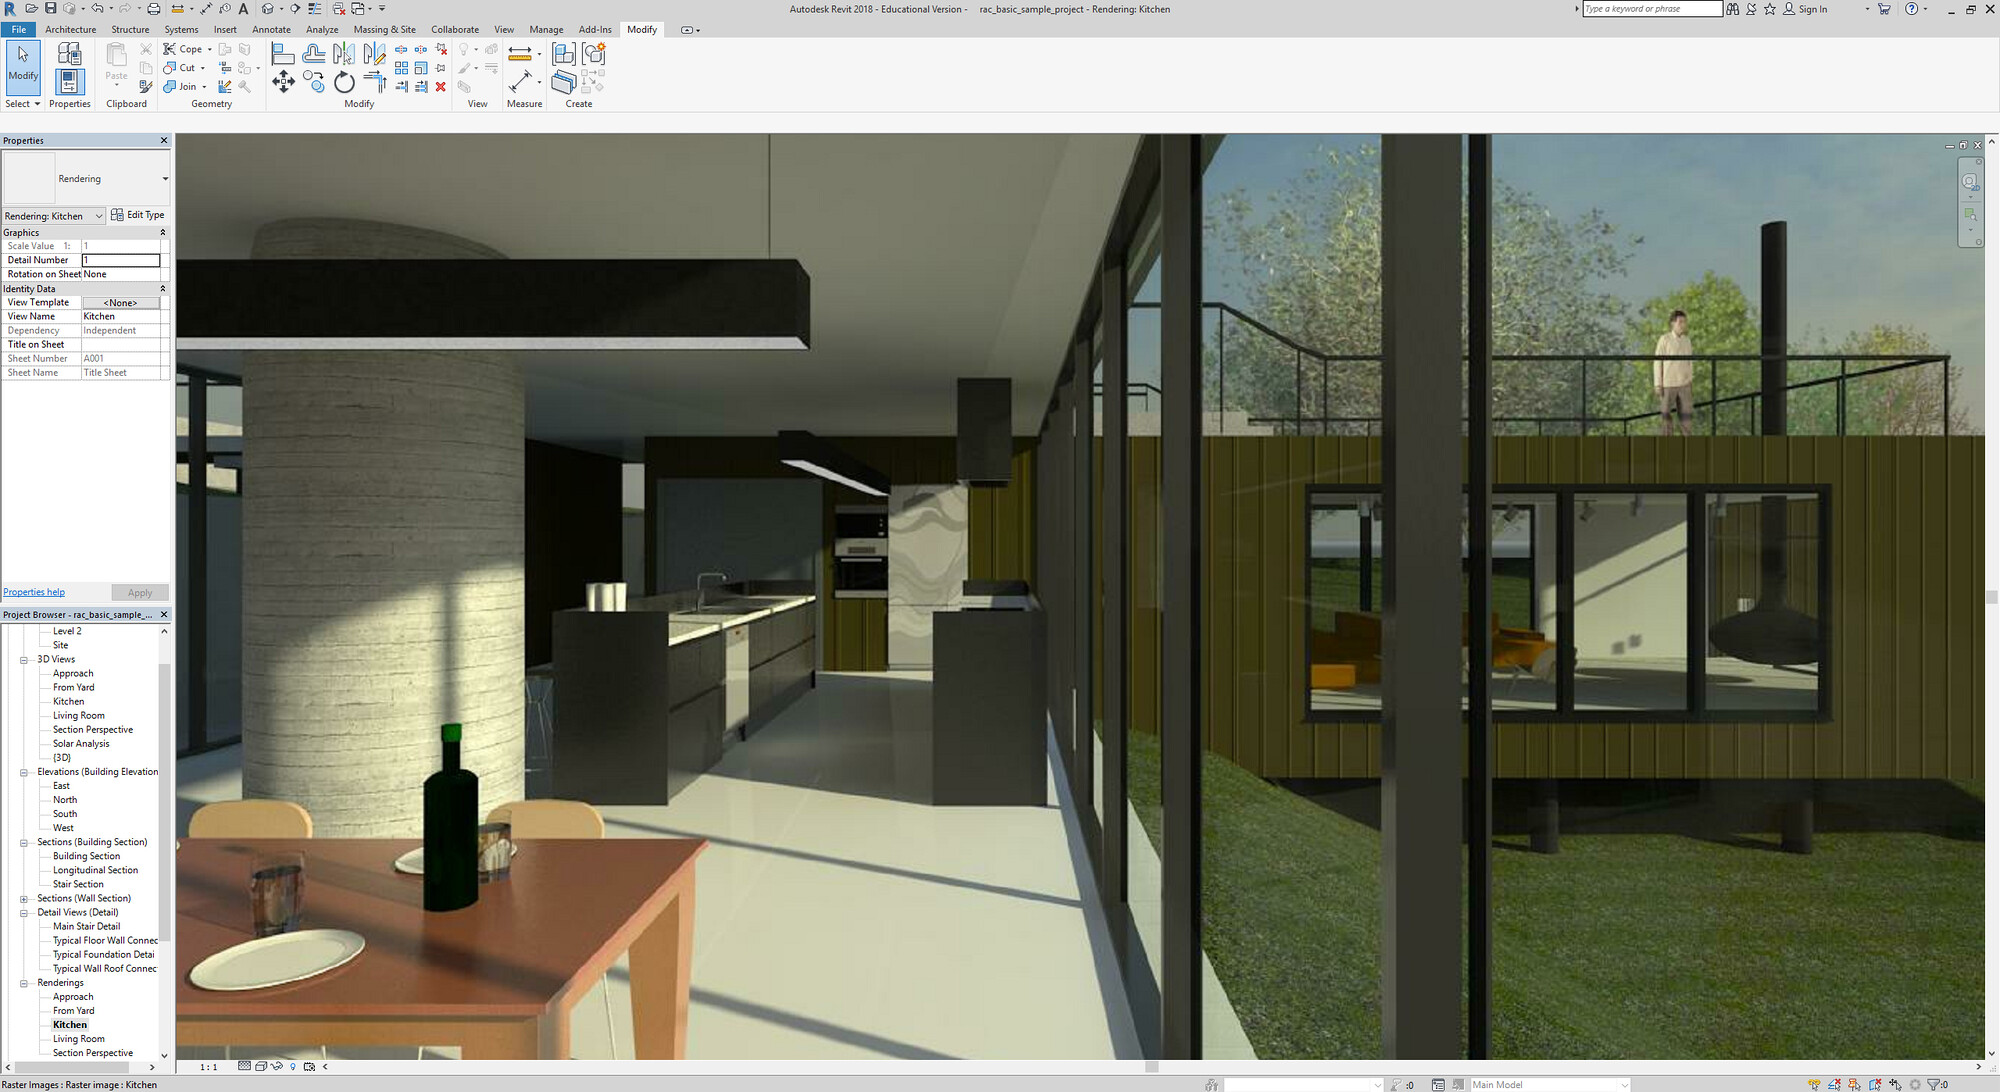Toggle Select Pinned Elements in status bar
Viewport: 2000px width, 1092px height.
tap(1855, 1084)
